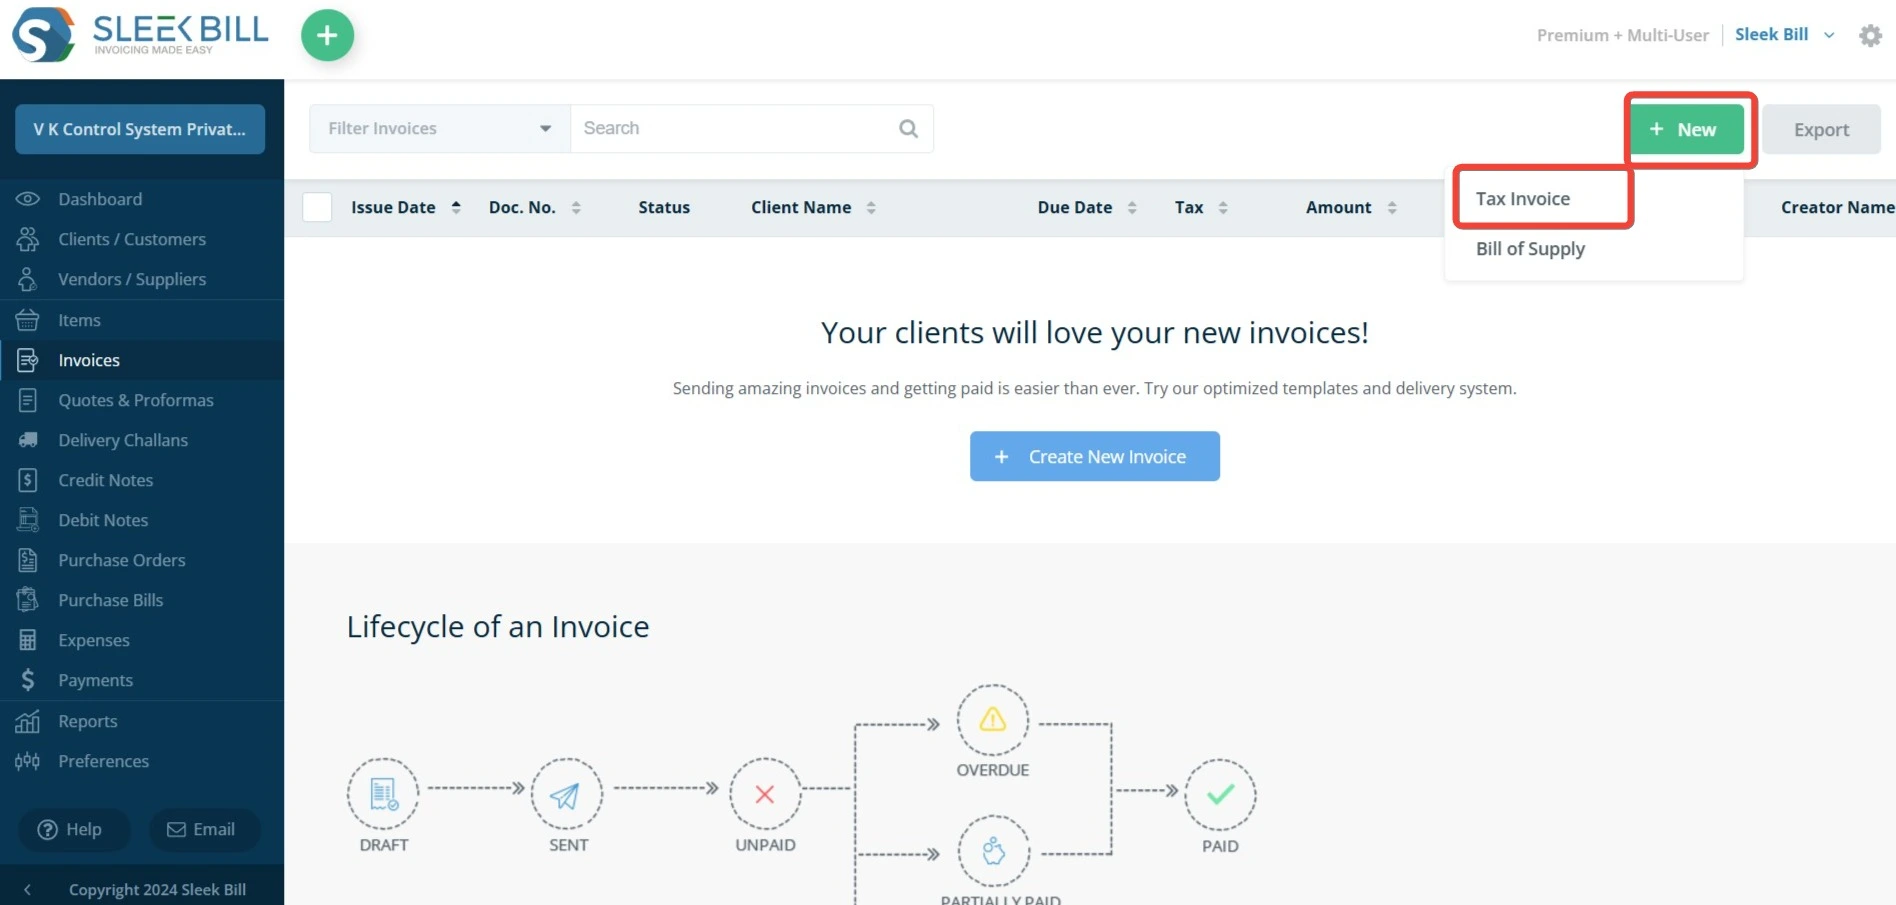
Task: Click the Sleek Bill logo
Action: tap(140, 35)
